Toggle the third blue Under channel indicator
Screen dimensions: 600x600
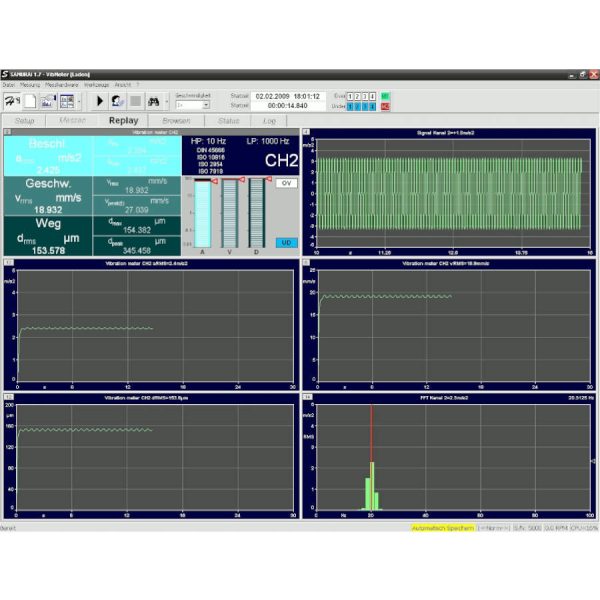(x=365, y=106)
